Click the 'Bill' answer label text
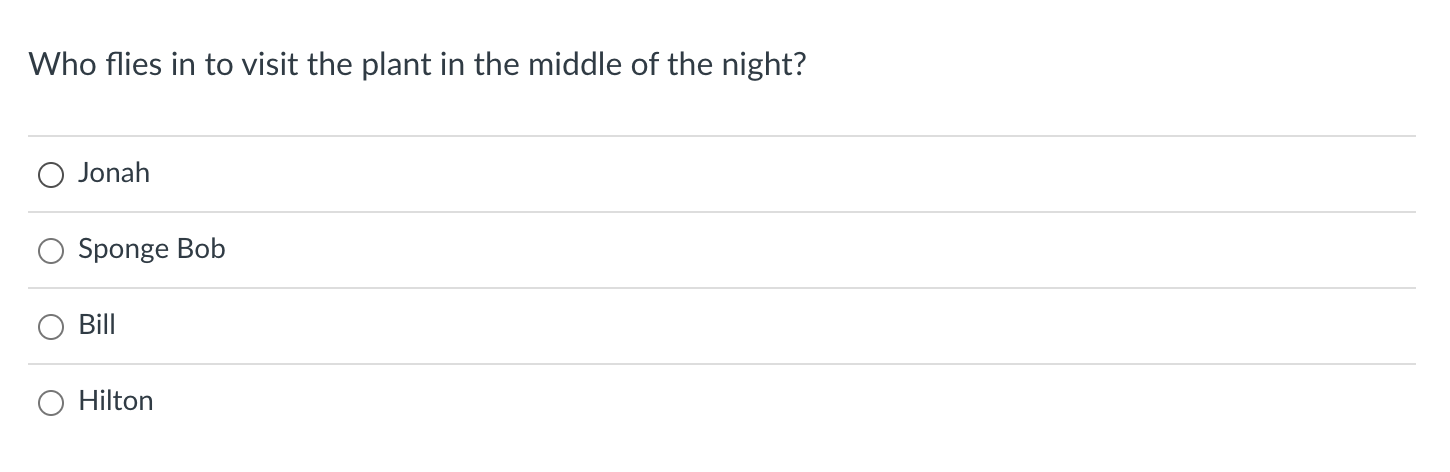Screen dimensions: 1450x472 [97, 325]
